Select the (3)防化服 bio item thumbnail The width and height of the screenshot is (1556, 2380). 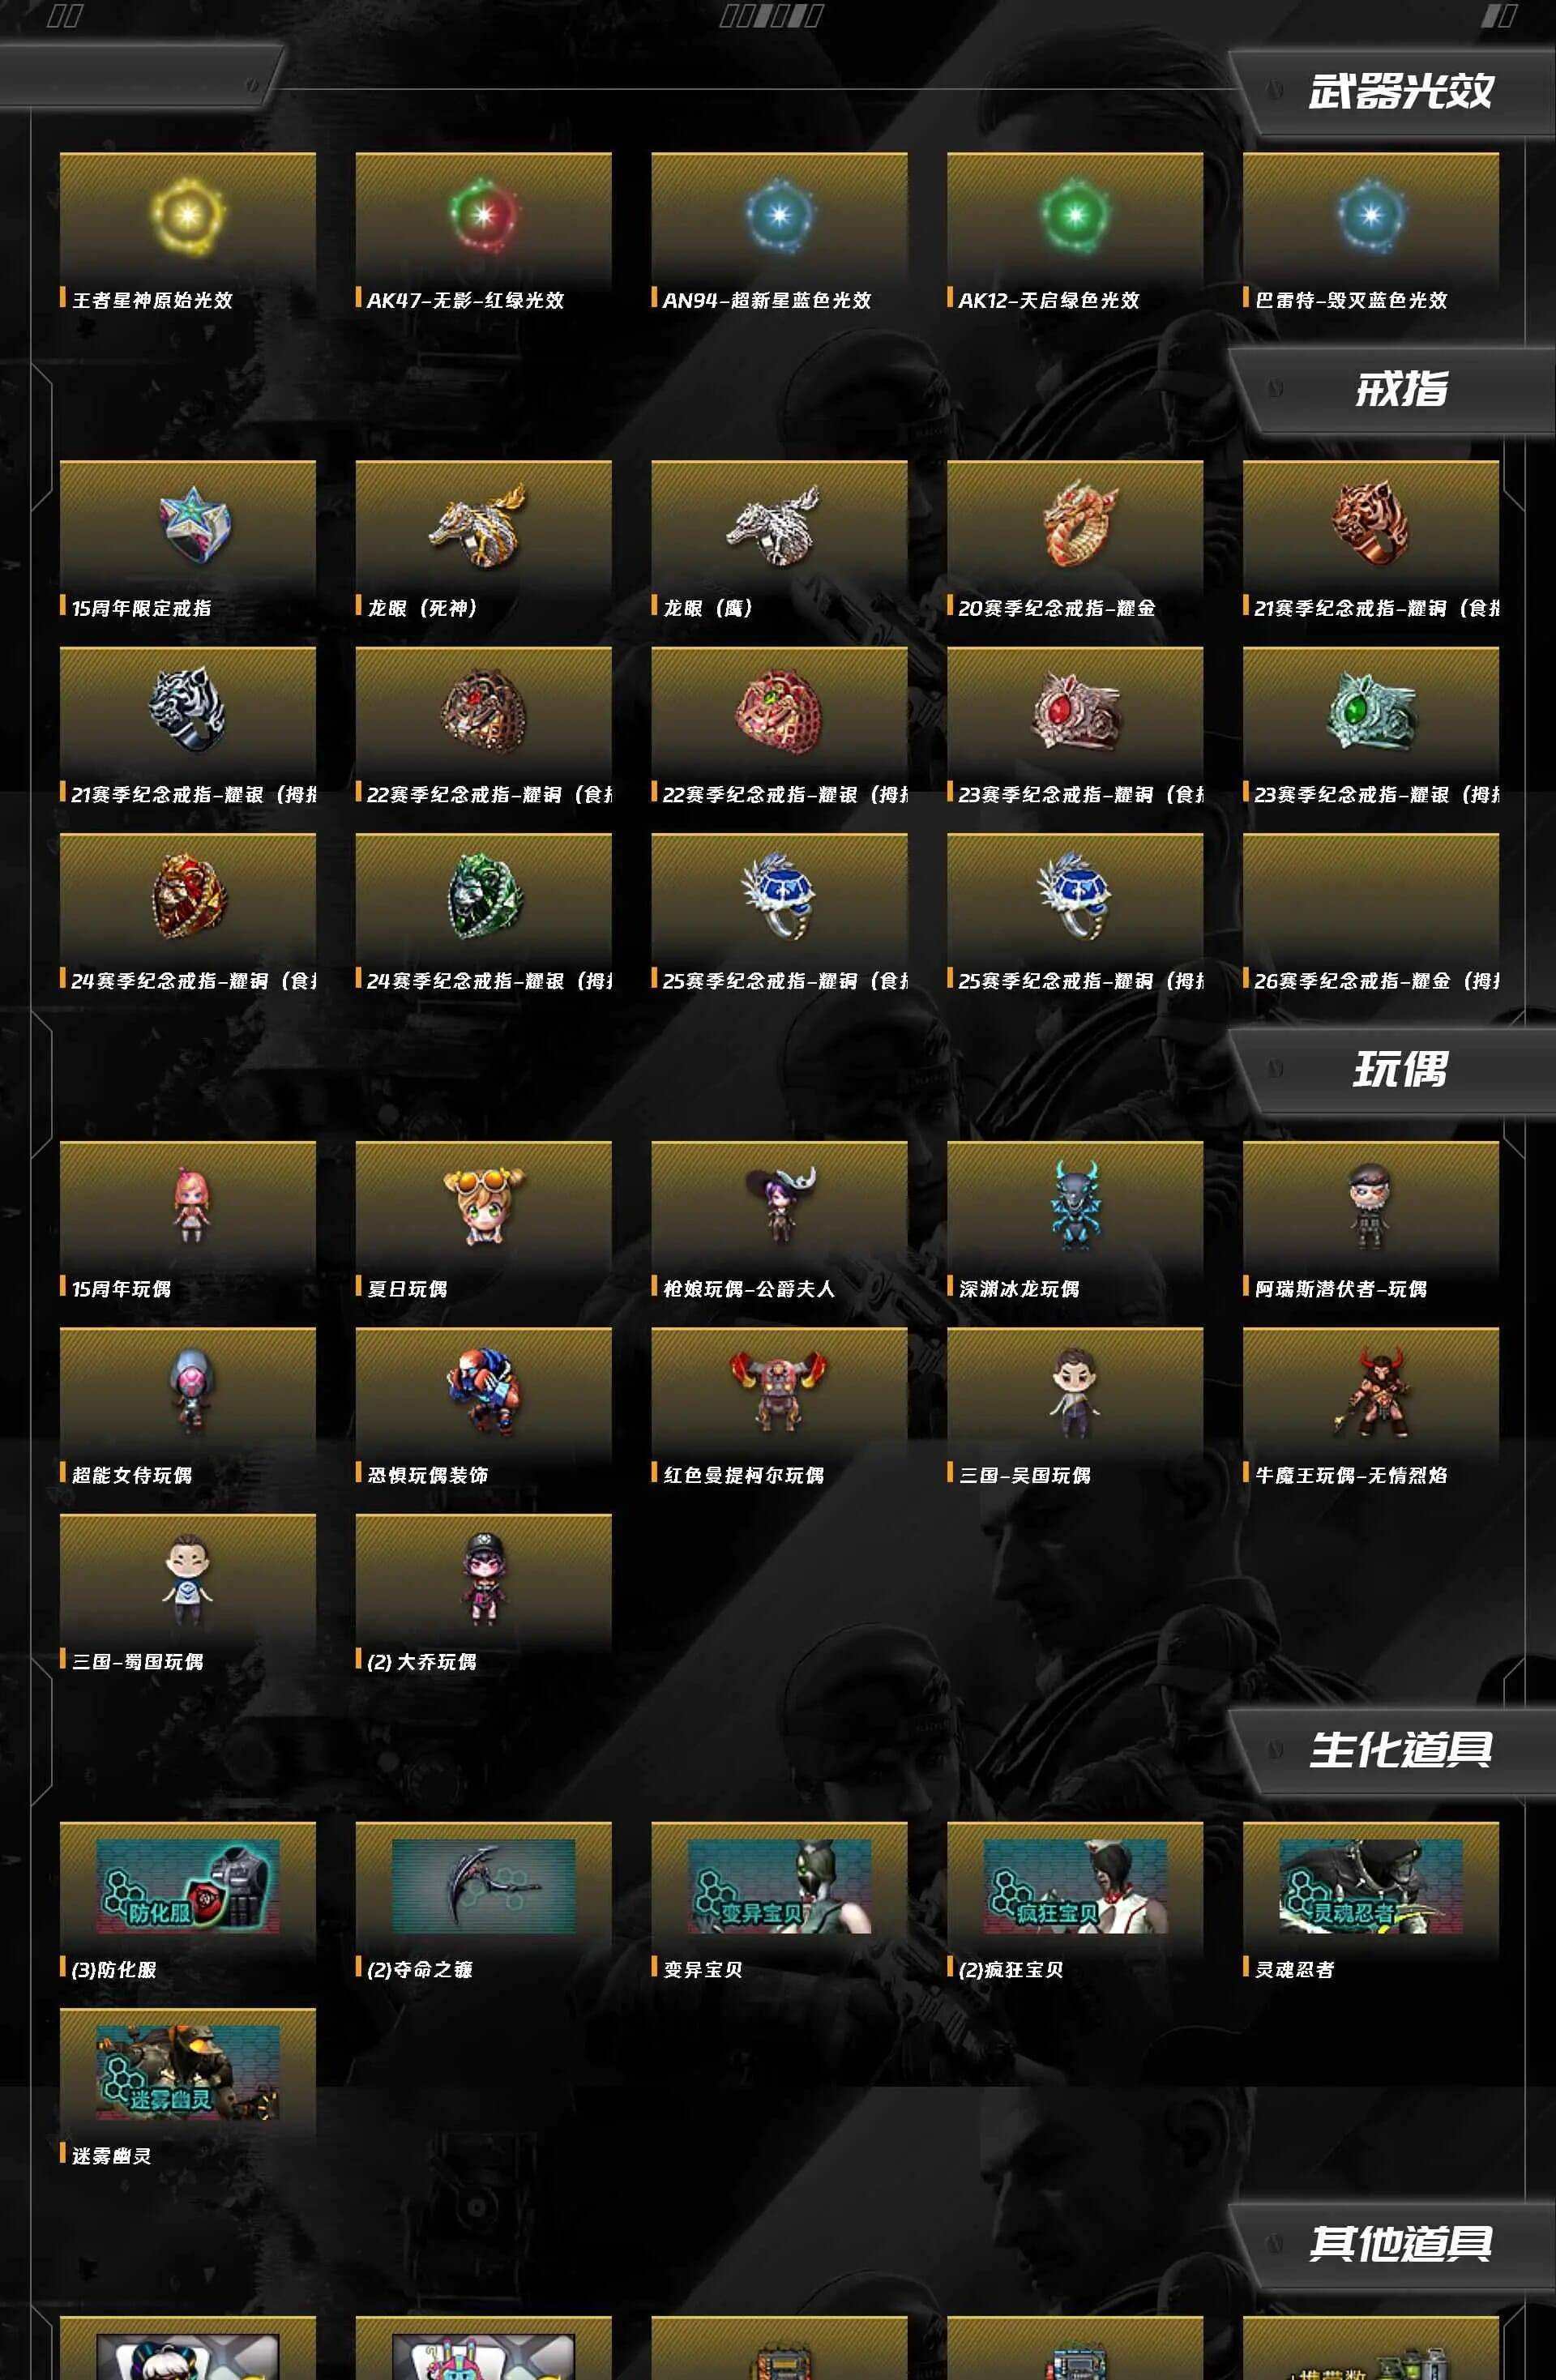[x=187, y=1886]
